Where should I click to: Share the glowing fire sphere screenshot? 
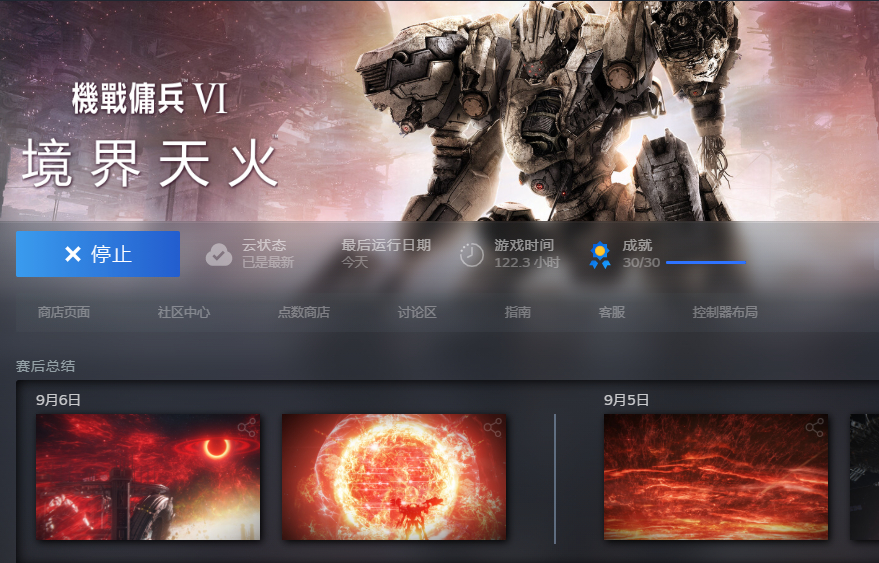493,428
